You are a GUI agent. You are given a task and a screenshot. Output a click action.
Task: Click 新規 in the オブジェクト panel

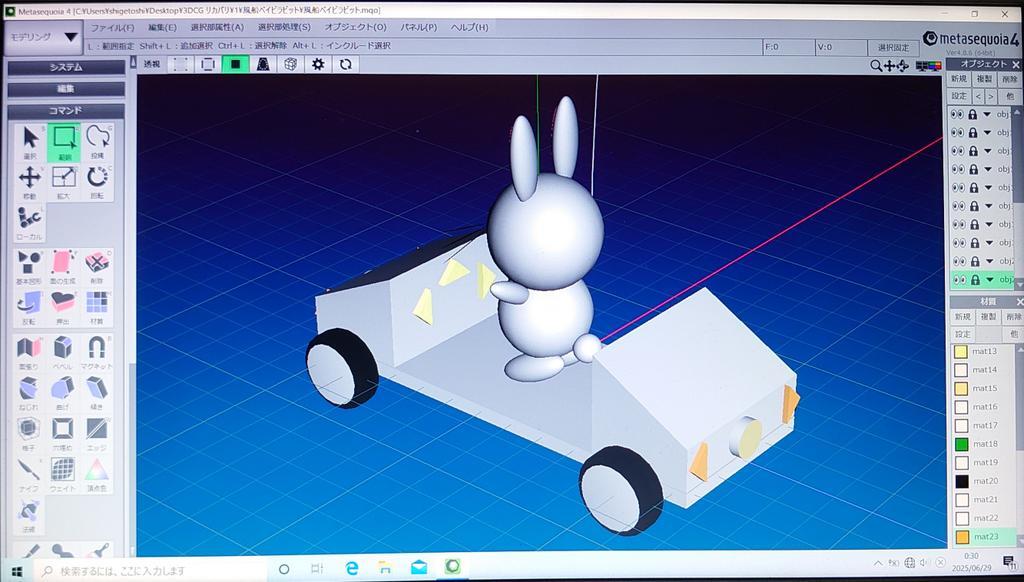coord(959,79)
